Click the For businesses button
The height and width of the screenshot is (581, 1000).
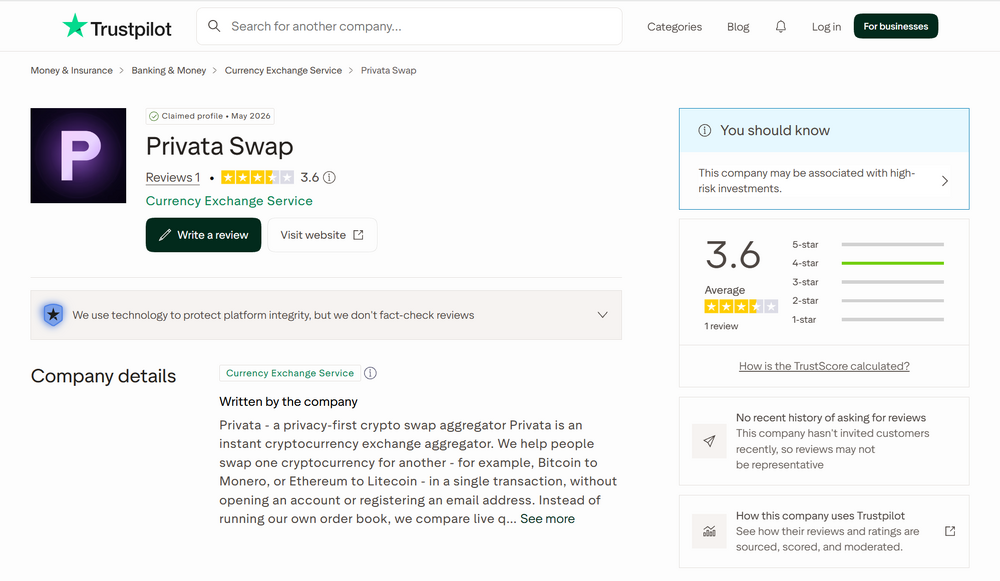(x=895, y=26)
